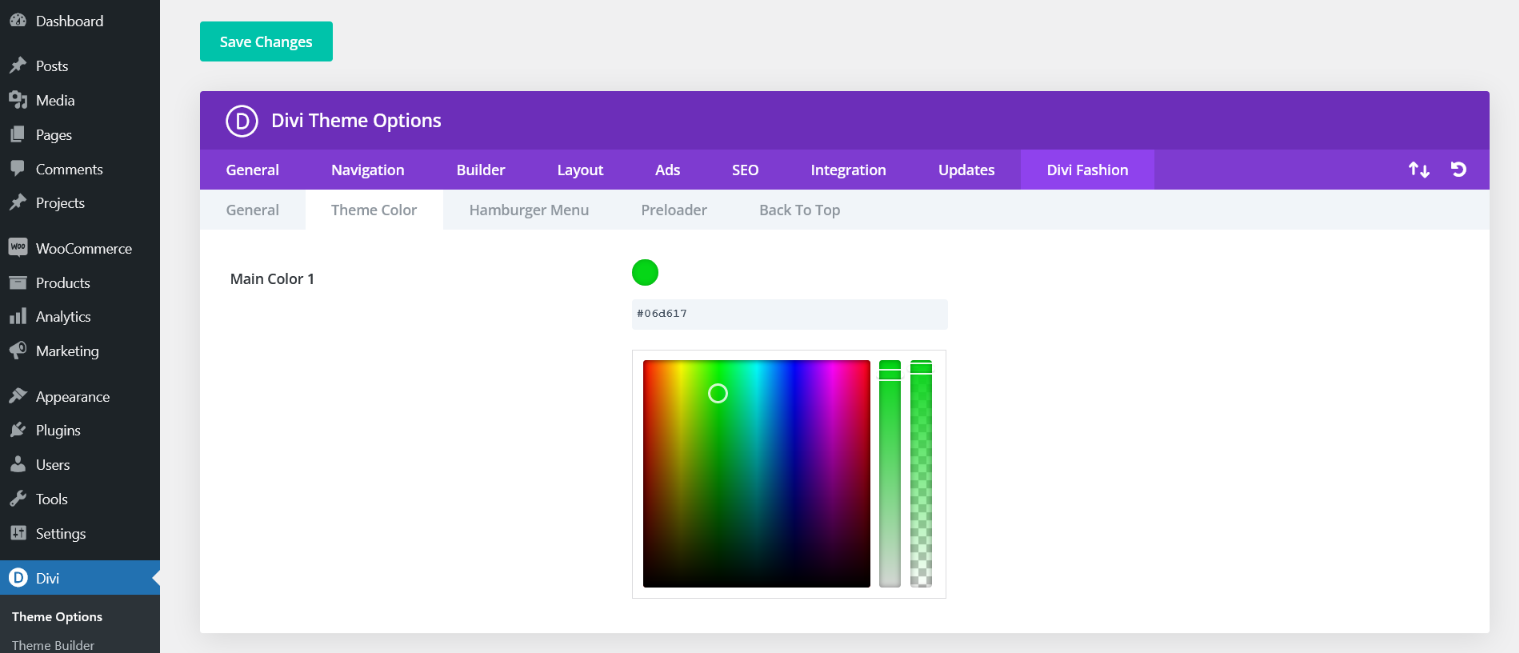Open the General sub-tab under Divi Fashion
Image resolution: width=1519 pixels, height=653 pixels.
pos(253,210)
